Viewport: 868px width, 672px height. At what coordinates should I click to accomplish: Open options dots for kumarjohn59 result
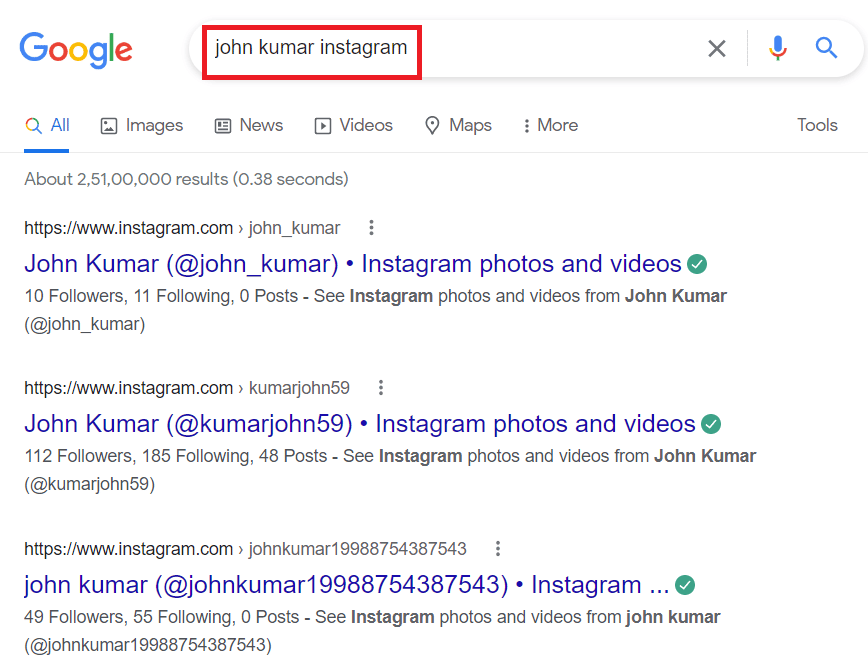381,387
